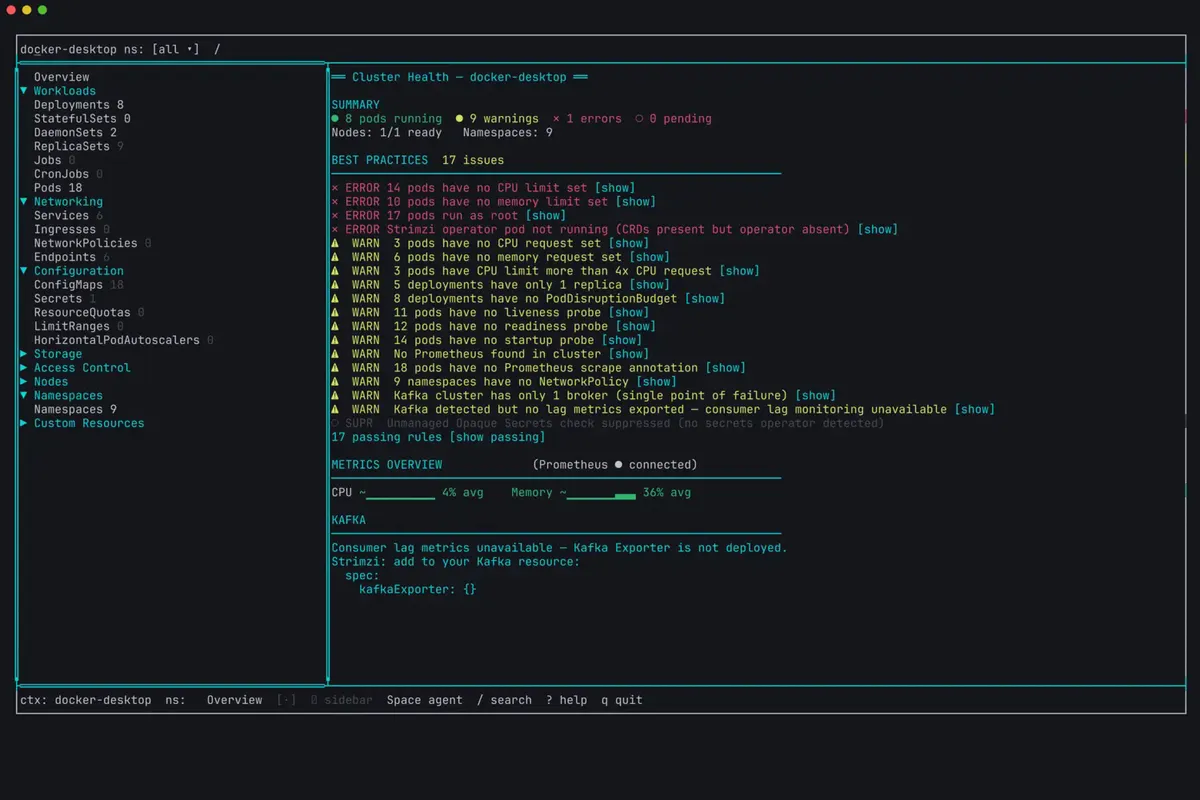
Task: Open ResourceQuotas in sidebar
Action: (x=89, y=313)
